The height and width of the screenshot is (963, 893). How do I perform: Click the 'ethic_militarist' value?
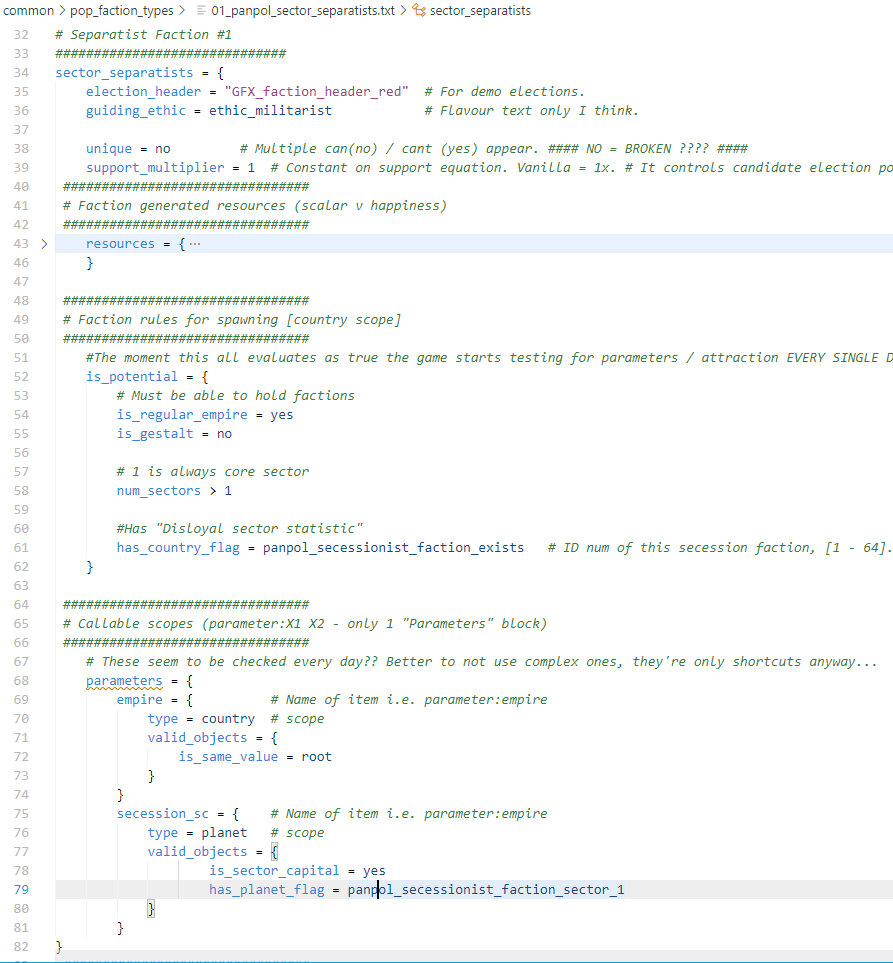coord(270,111)
